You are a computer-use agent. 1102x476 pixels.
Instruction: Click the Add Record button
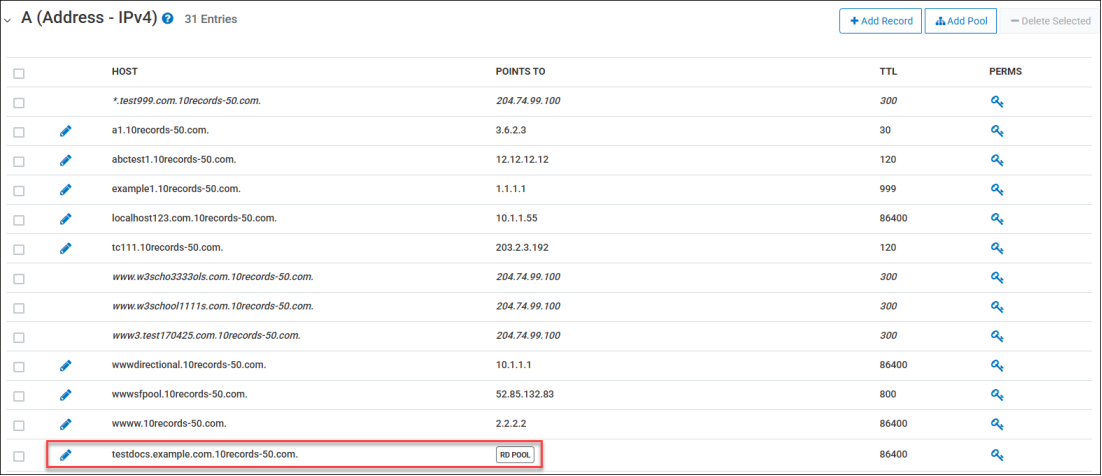(881, 21)
